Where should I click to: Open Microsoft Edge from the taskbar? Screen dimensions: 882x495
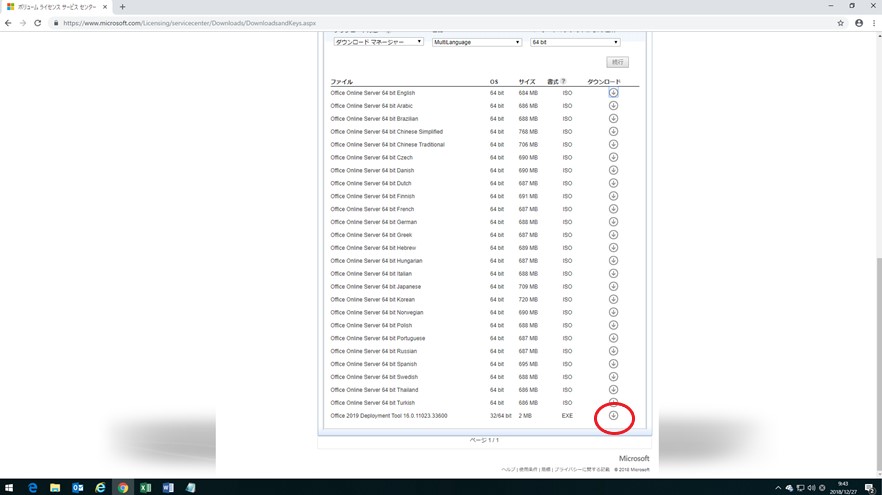pos(32,488)
